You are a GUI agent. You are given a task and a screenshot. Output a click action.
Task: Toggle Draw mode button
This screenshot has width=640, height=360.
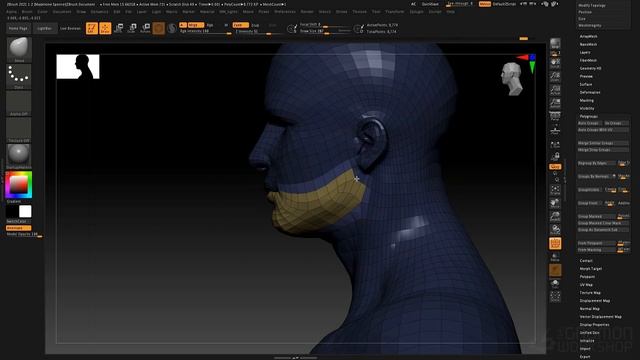pyautogui.click(x=105, y=28)
